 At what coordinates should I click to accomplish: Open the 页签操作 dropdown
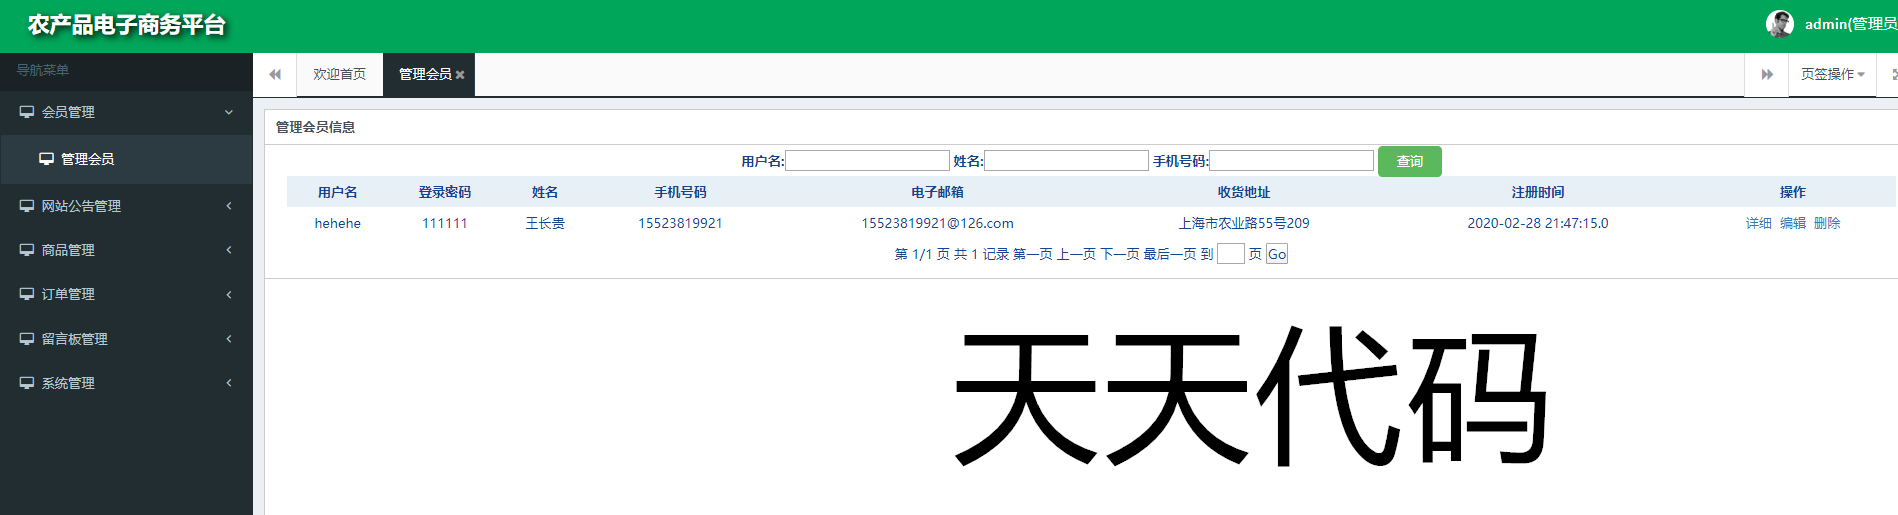1832,74
